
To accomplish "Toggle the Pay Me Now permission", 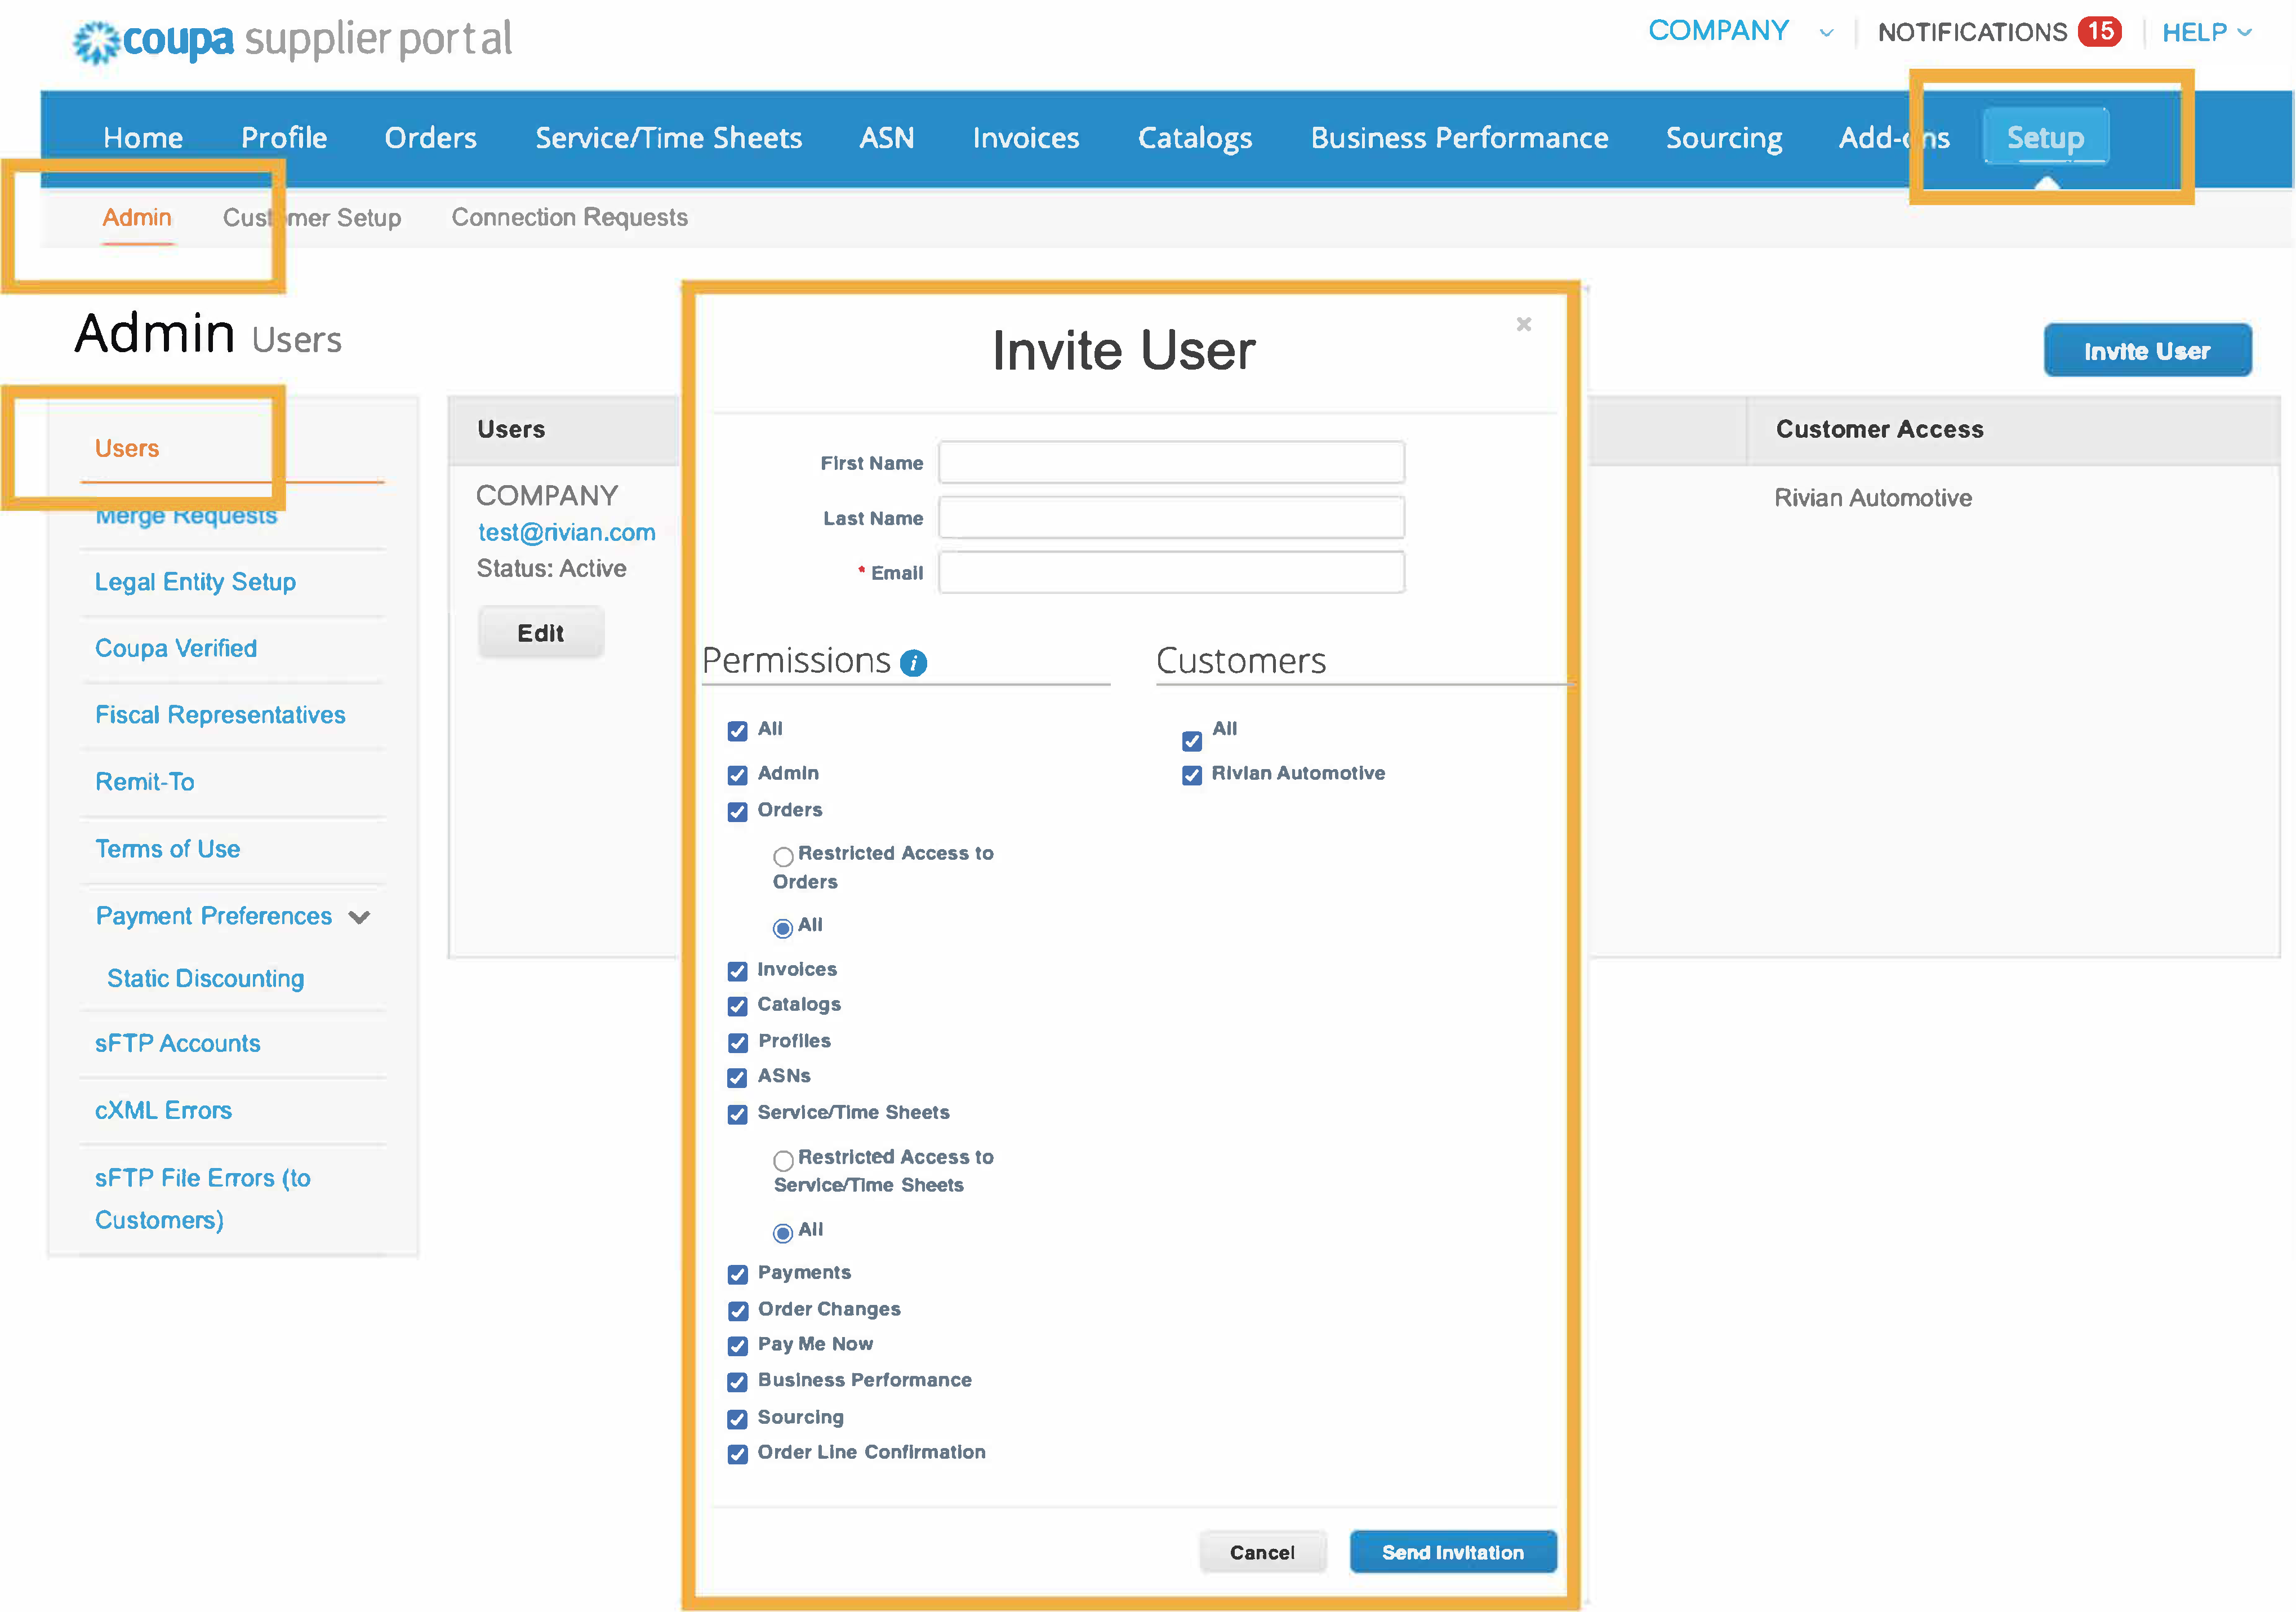I will coord(738,1346).
